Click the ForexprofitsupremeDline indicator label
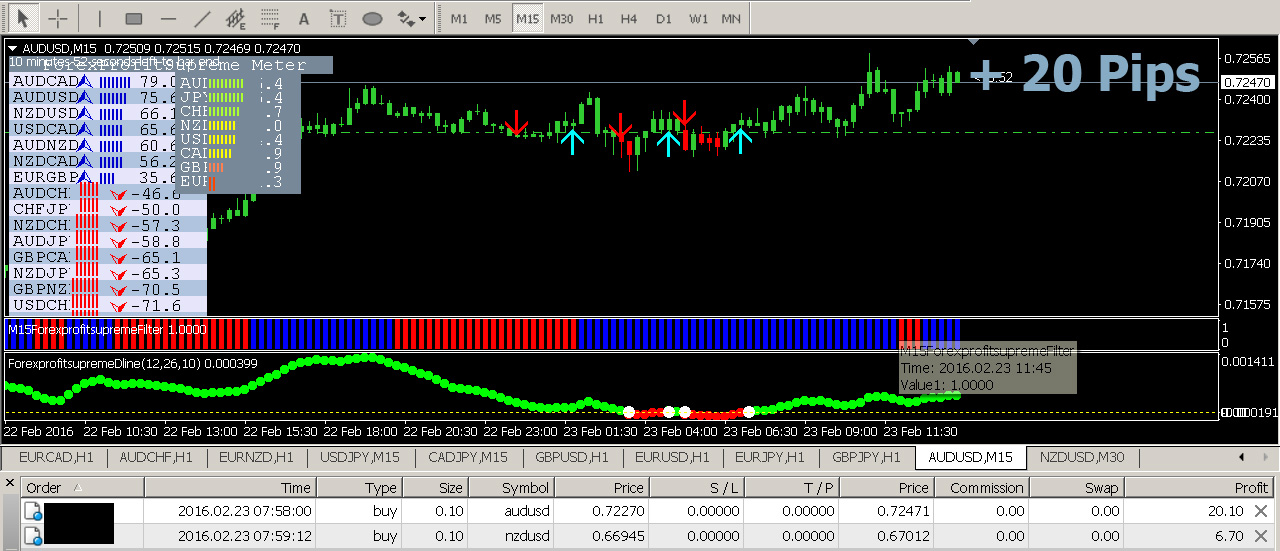Viewport: 1280px width, 551px height. pos(132,363)
